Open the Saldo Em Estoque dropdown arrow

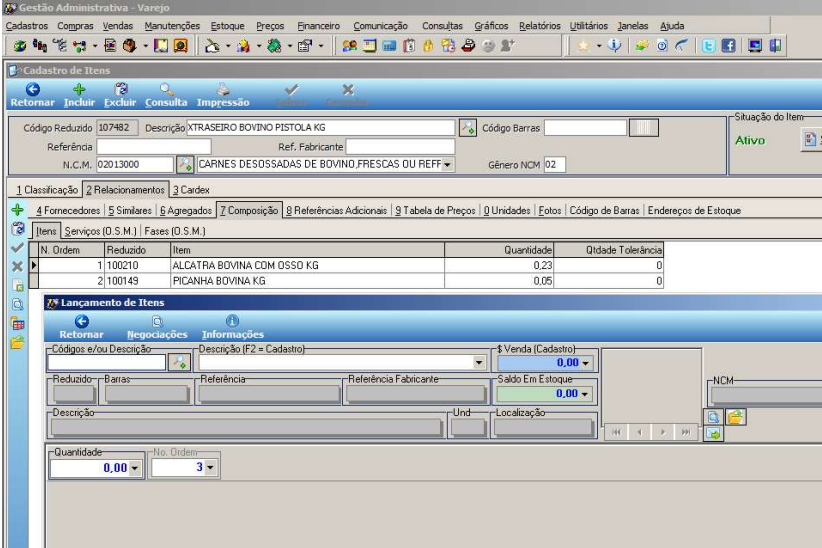click(585, 394)
